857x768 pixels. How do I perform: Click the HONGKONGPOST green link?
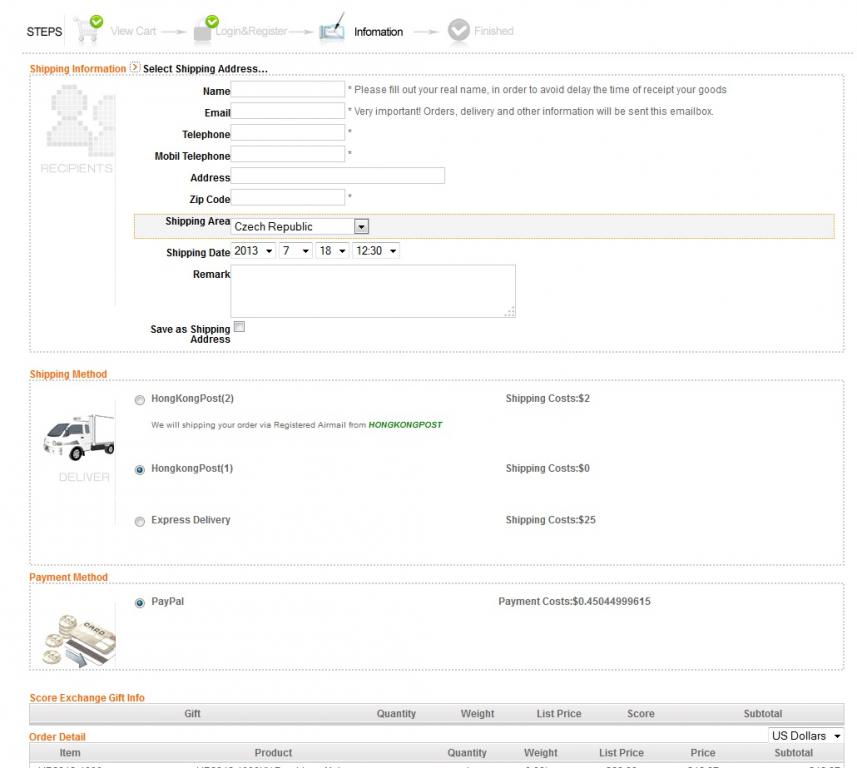(x=405, y=425)
